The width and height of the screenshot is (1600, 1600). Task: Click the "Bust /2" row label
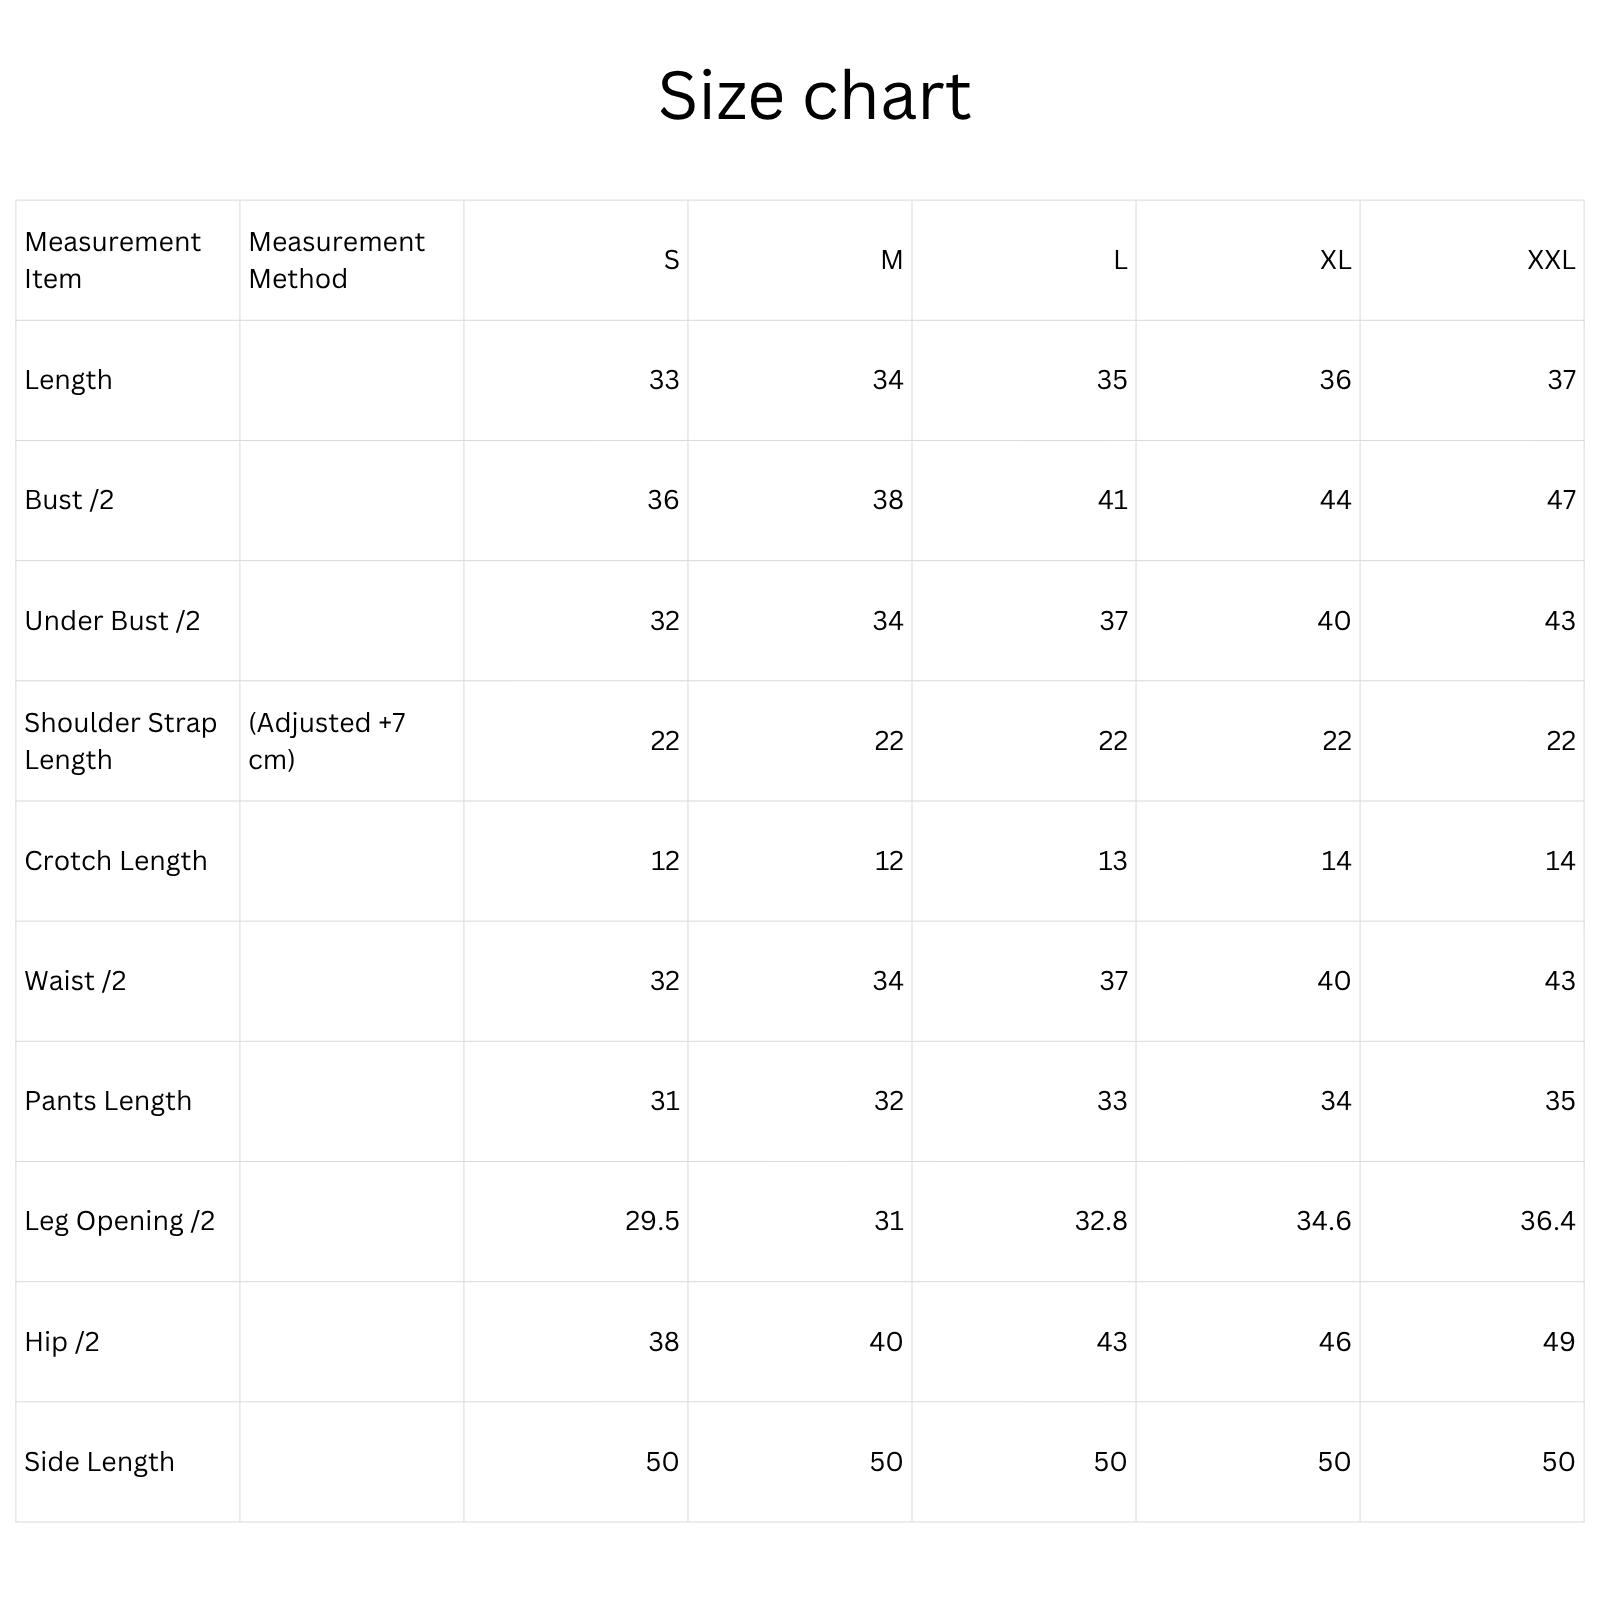coord(69,500)
